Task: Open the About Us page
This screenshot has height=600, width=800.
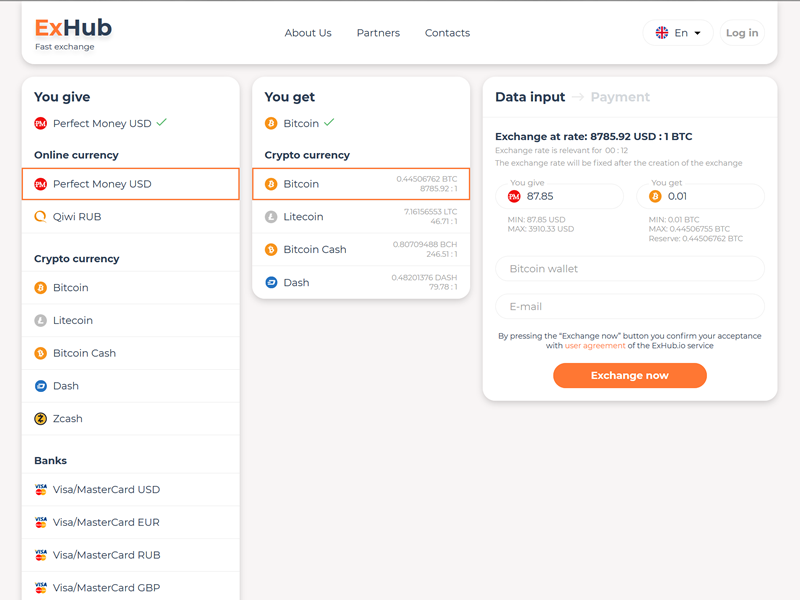Action: pos(308,33)
